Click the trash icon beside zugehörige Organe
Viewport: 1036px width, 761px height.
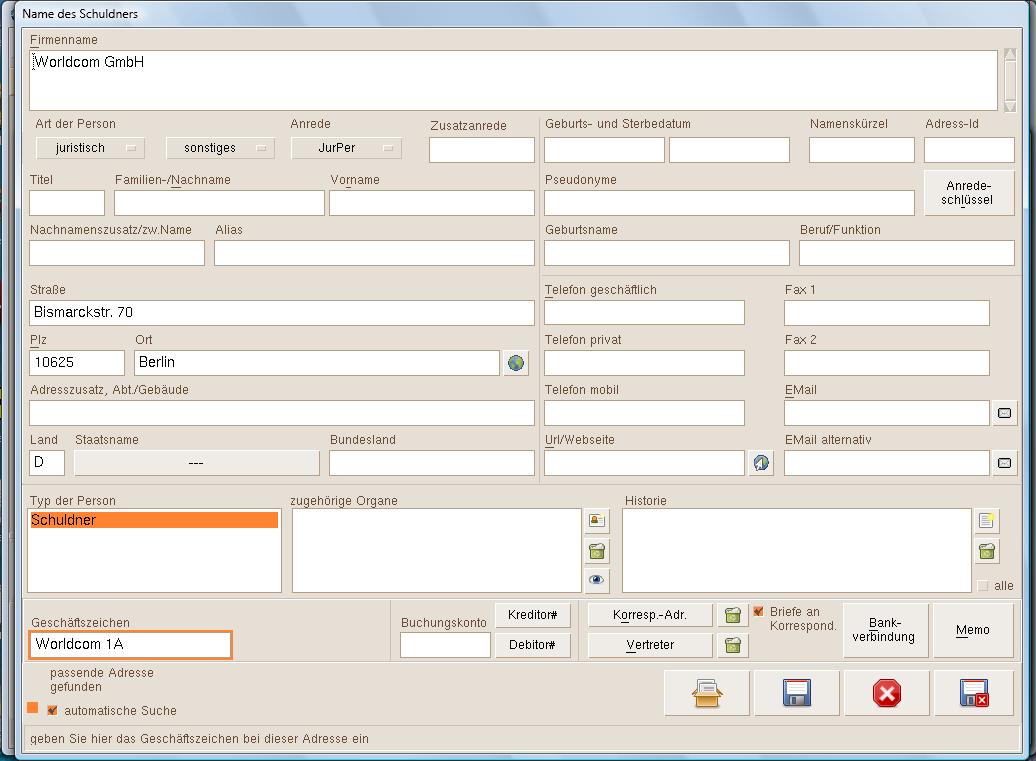pyautogui.click(x=597, y=550)
